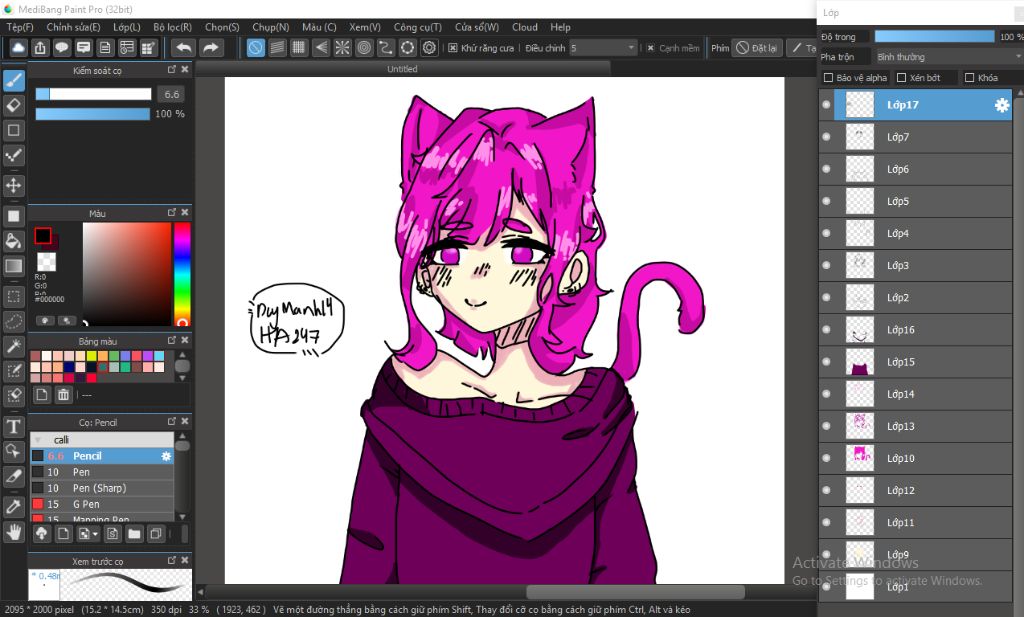The width and height of the screenshot is (1024, 617).
Task: Open snap settings gear icon
Action: coord(429,48)
